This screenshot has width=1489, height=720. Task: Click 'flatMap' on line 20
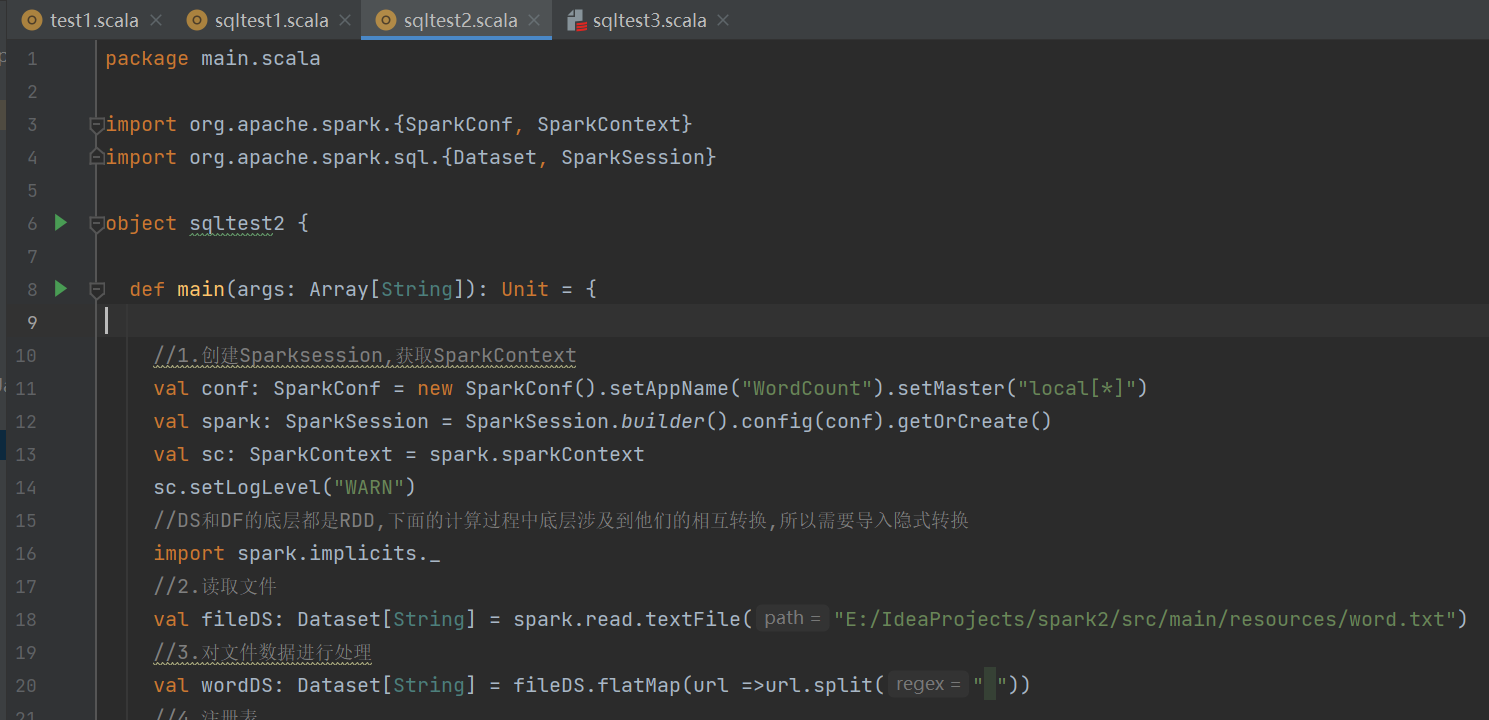[x=639, y=685]
